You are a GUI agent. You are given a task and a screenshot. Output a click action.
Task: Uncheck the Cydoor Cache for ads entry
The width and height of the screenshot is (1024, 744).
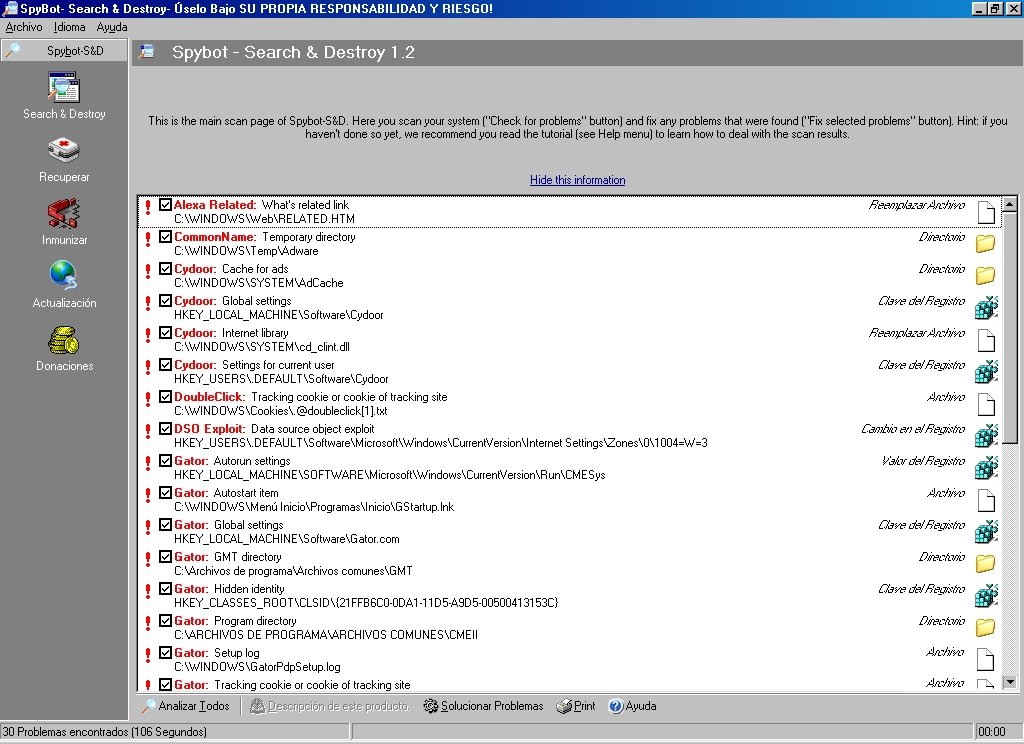click(165, 268)
